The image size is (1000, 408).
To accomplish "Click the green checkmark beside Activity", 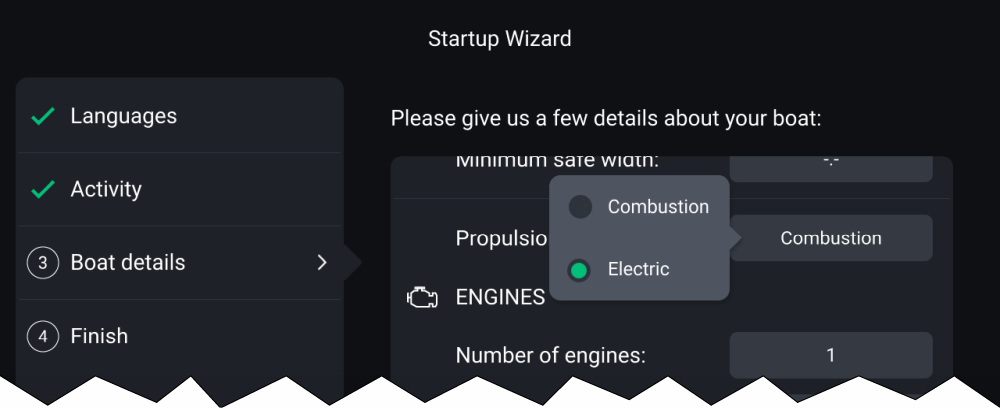I will [x=43, y=190].
